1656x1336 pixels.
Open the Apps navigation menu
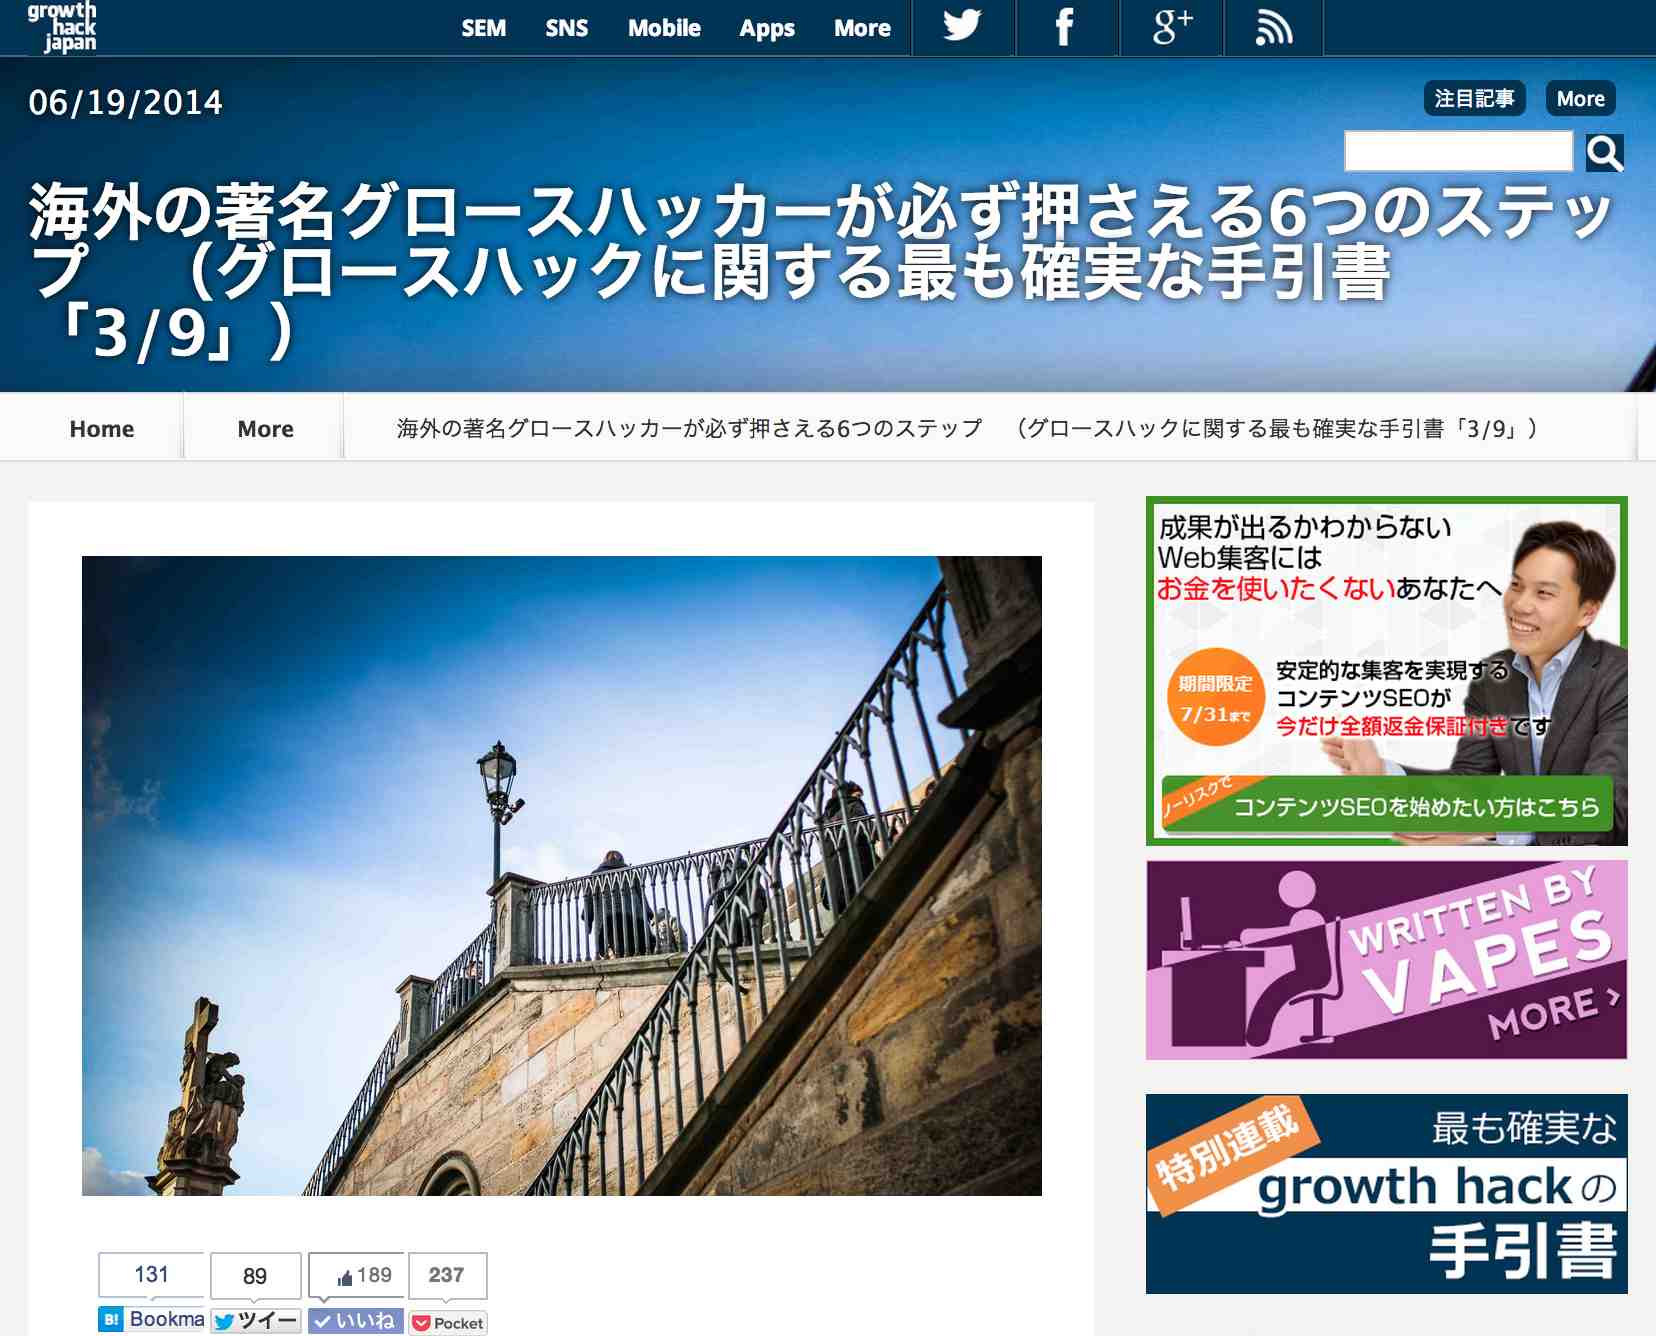point(767,28)
